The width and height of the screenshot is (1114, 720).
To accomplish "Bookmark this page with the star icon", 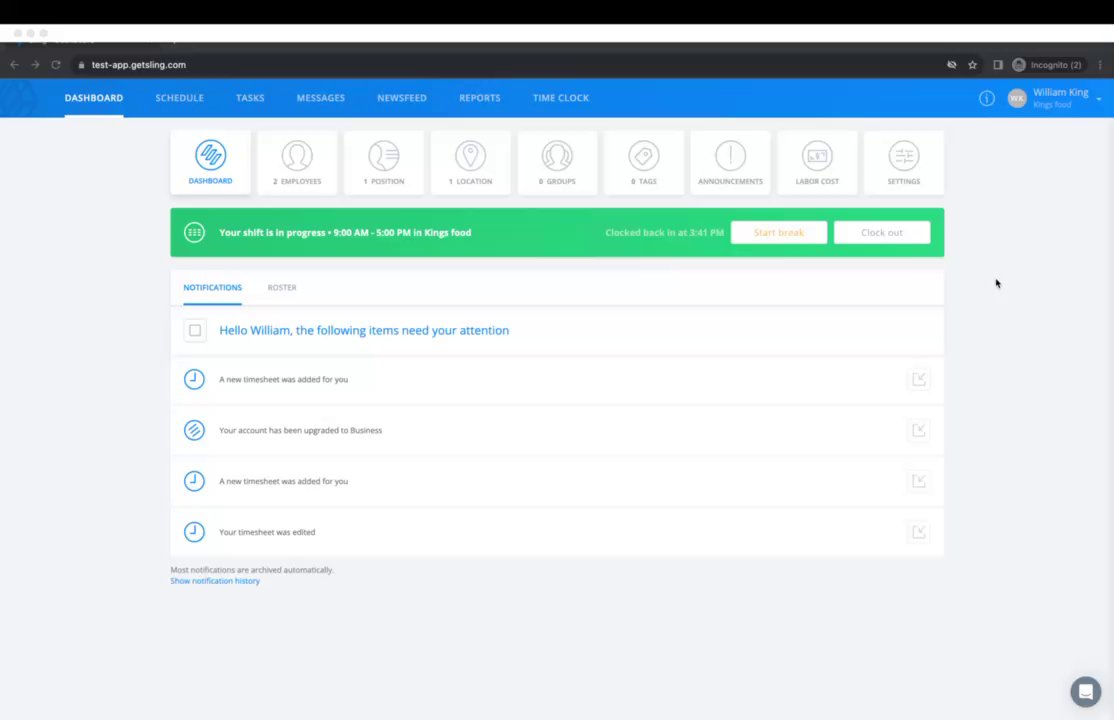I will 973,65.
